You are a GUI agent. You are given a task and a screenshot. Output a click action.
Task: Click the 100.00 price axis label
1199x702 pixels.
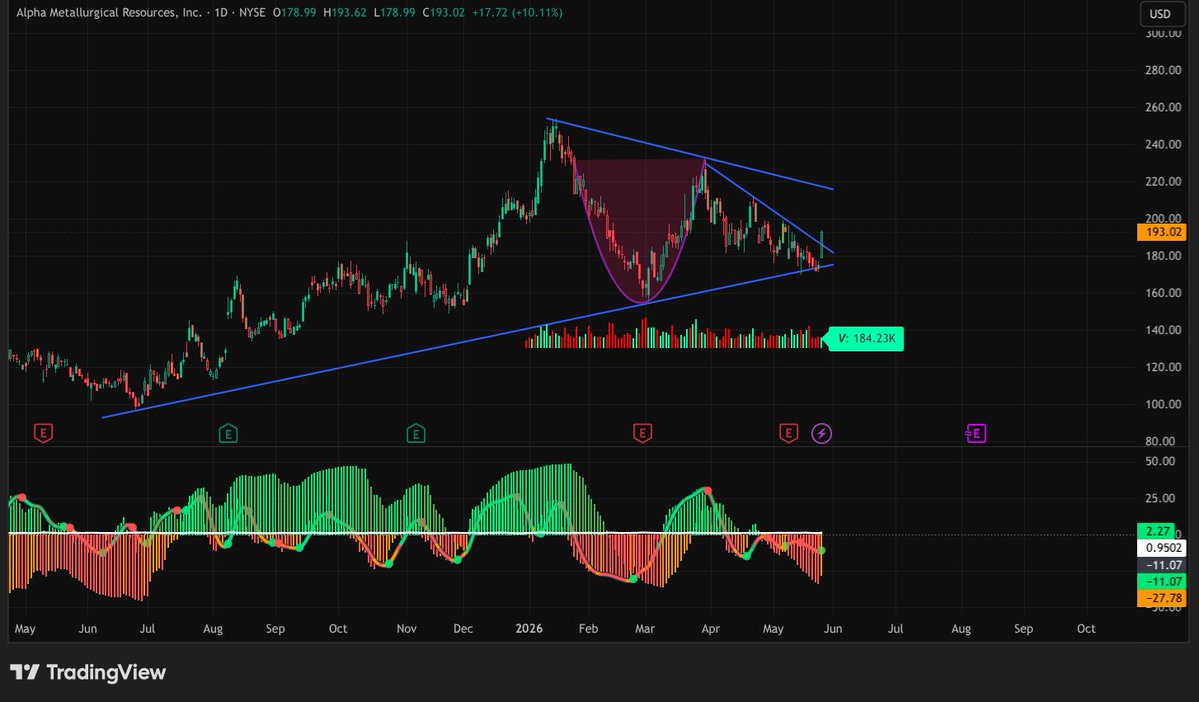[x=1163, y=404]
